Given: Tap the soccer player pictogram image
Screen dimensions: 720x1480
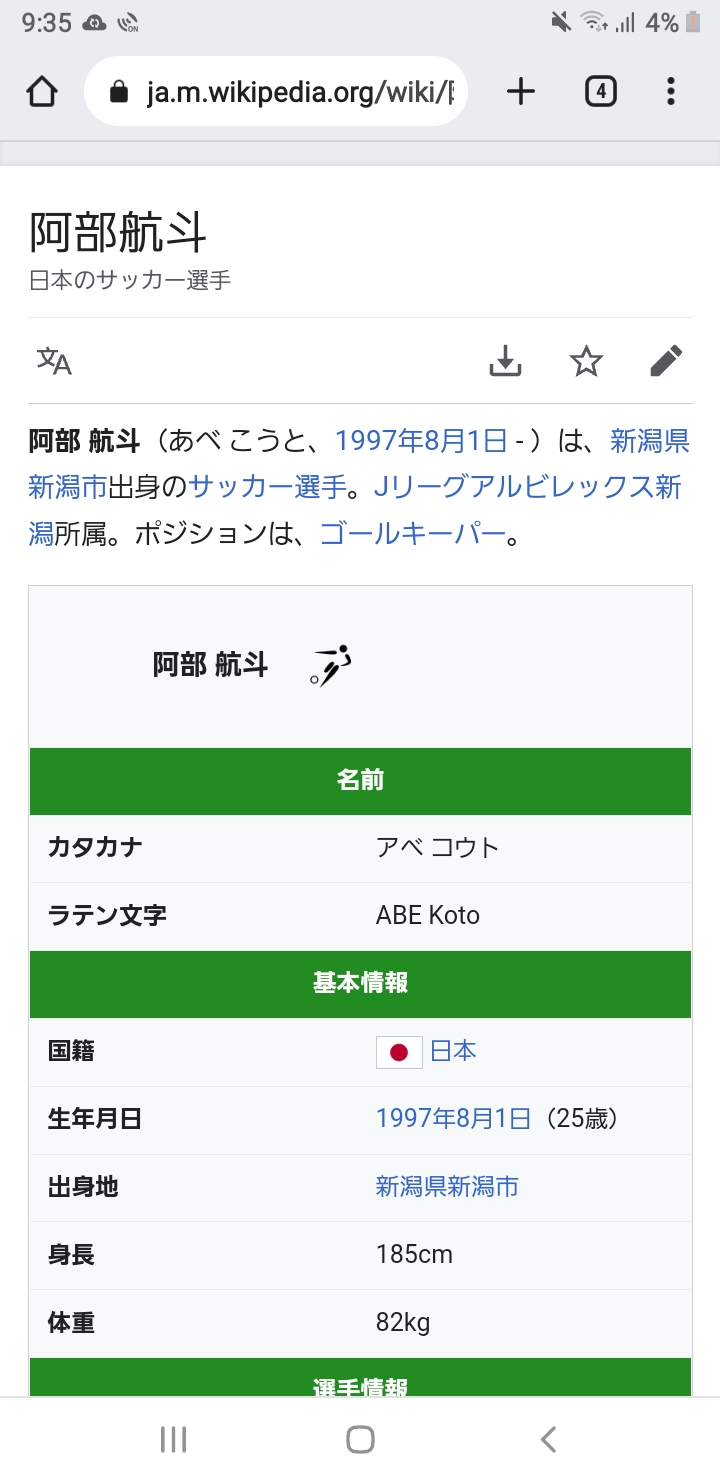Looking at the screenshot, I should (x=331, y=665).
